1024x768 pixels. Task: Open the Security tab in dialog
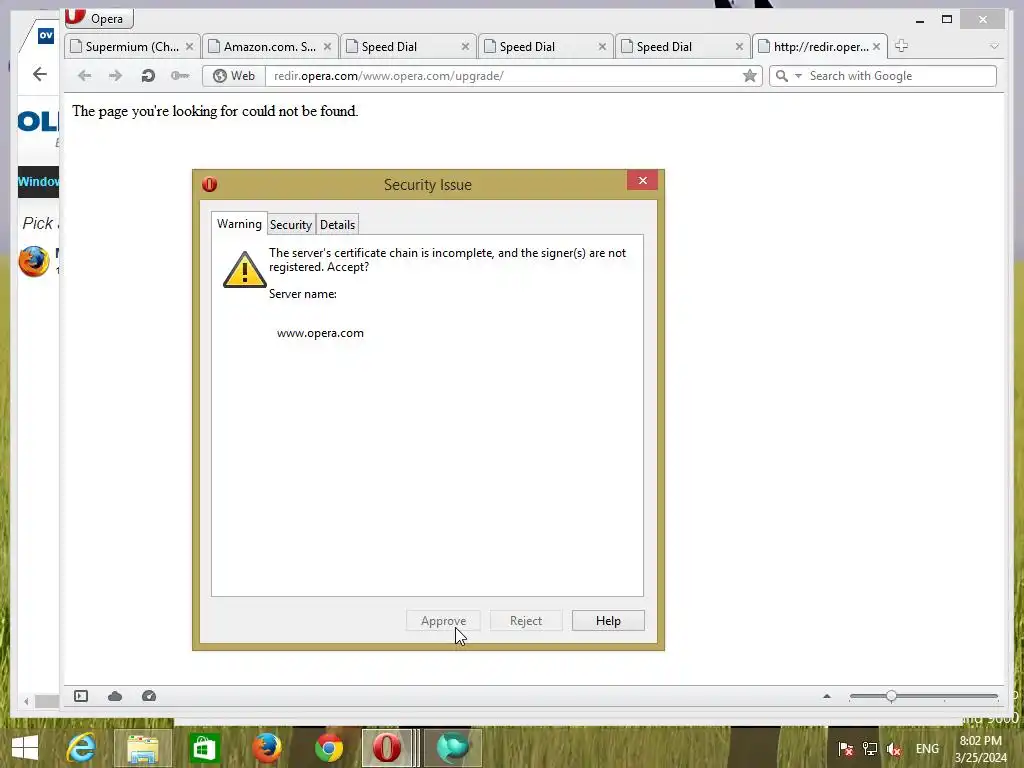pos(291,225)
